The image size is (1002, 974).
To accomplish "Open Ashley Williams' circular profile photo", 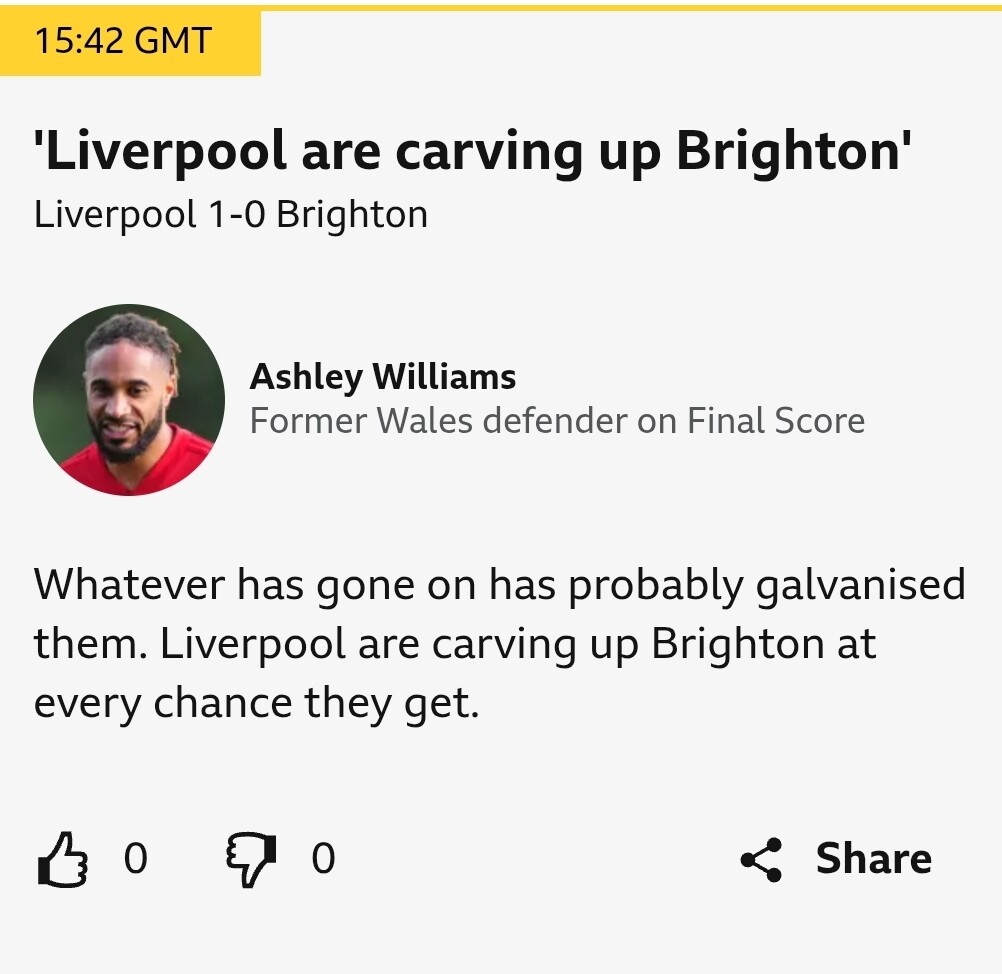I will coord(129,400).
